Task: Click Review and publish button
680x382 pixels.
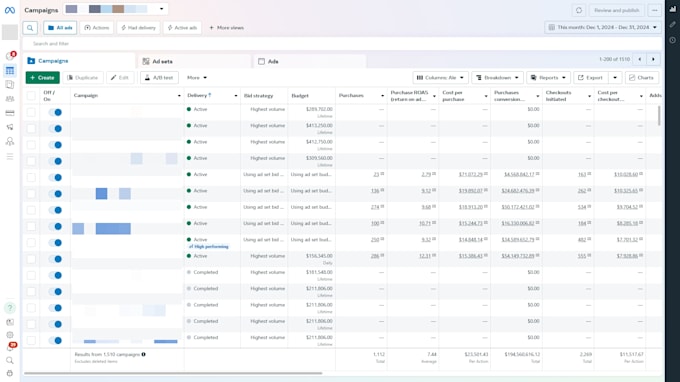Action: point(616,10)
